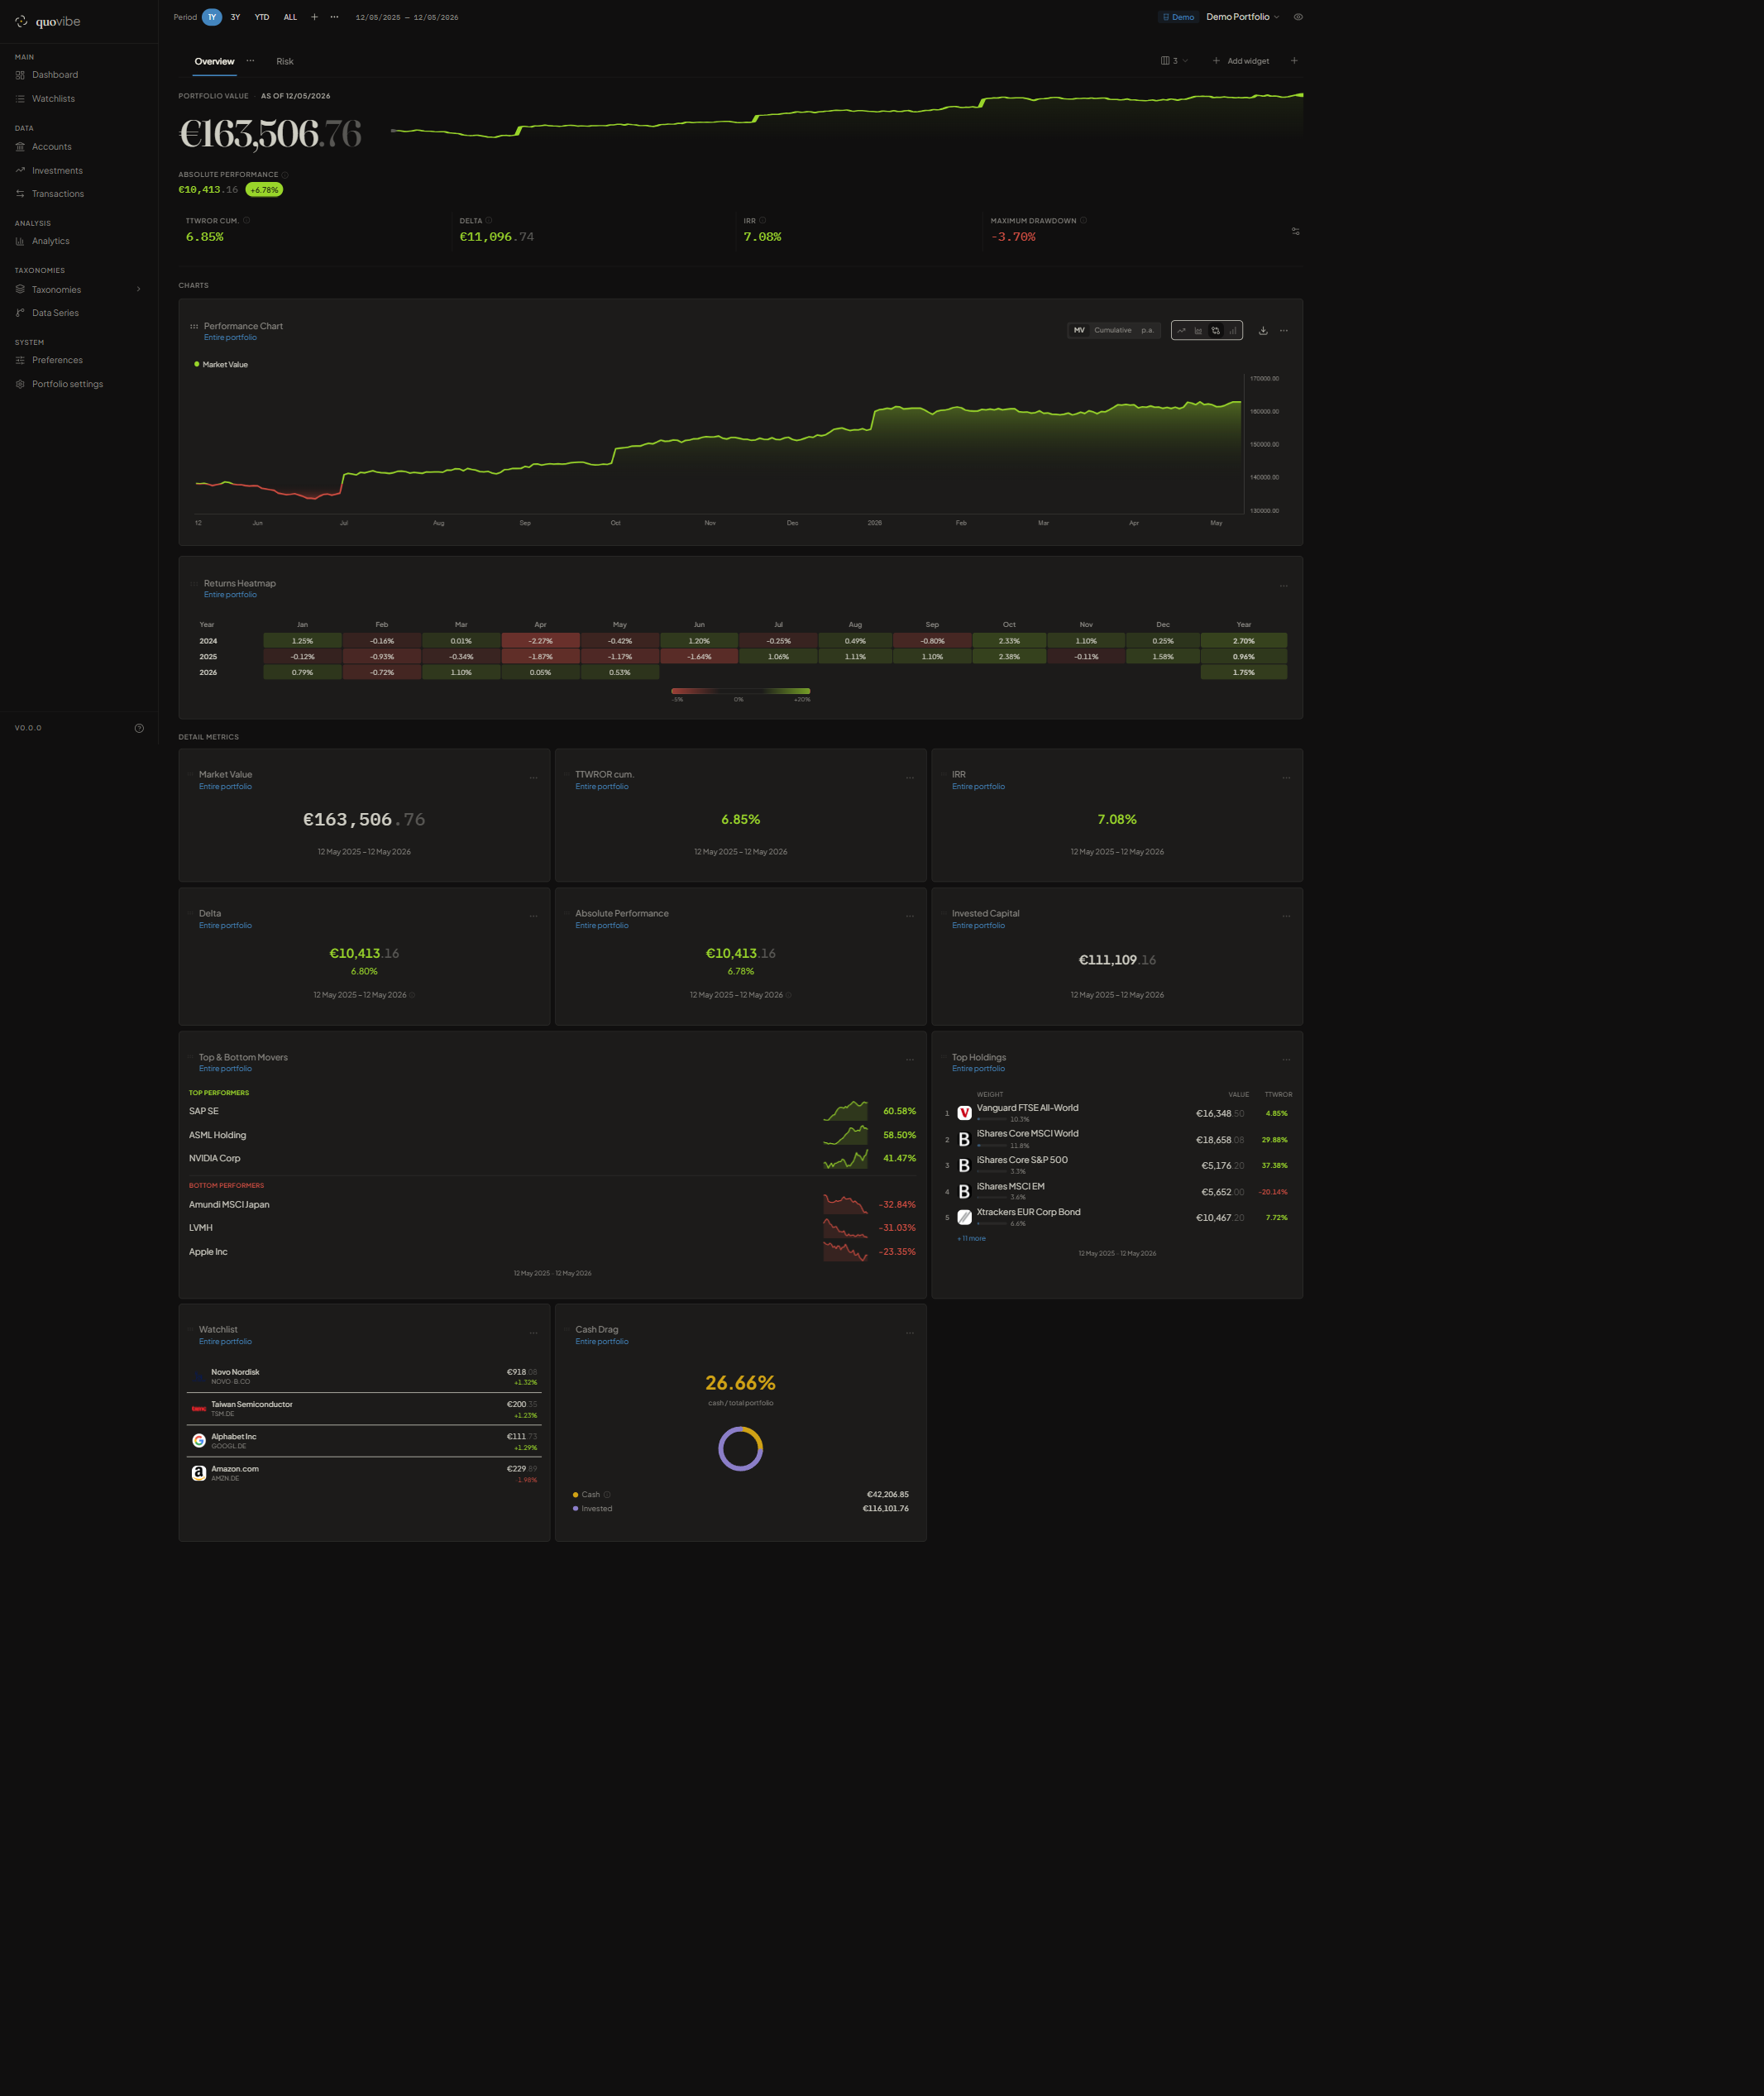Open Invested Capital widget options menu
Viewport: 1764px width, 2096px height.
(x=1286, y=916)
